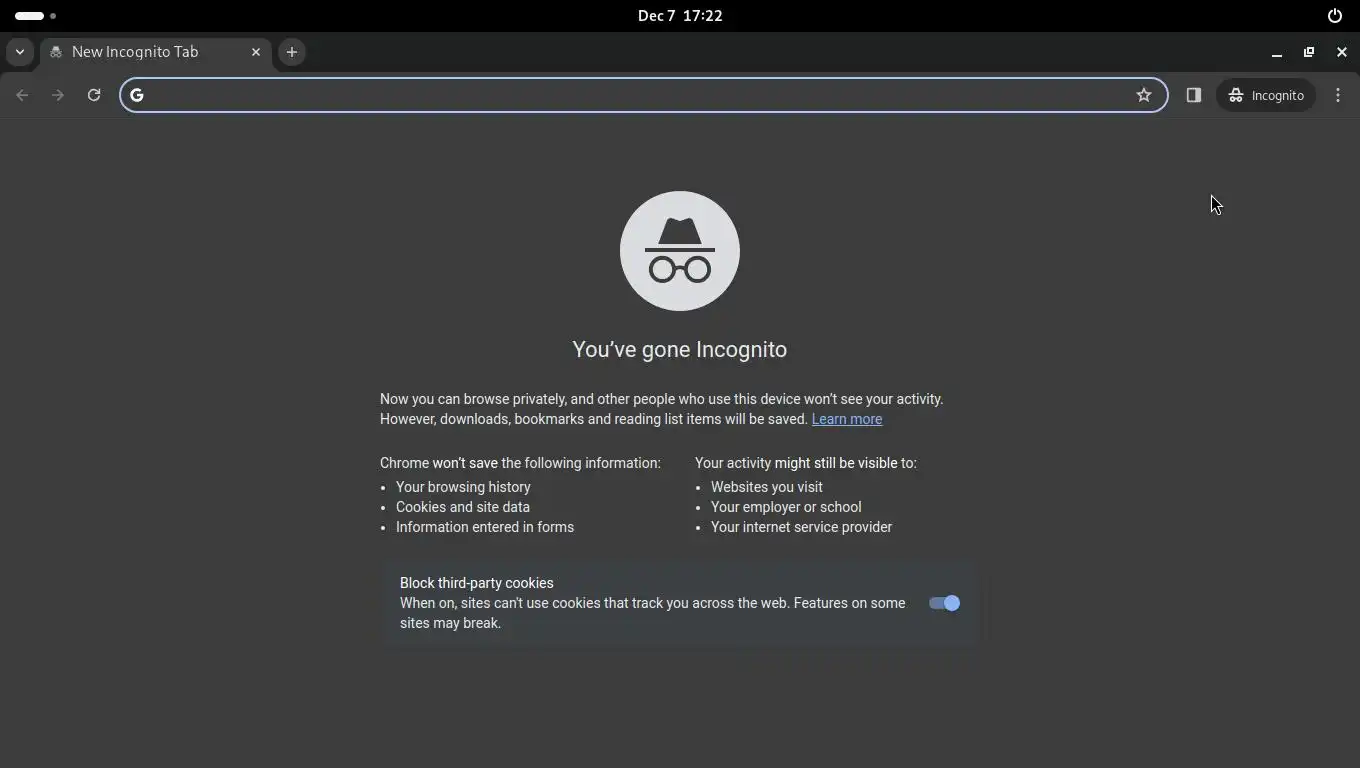Screen dimensions: 1360x768
Task: Click "Your employer or school" text
Action: (x=786, y=507)
